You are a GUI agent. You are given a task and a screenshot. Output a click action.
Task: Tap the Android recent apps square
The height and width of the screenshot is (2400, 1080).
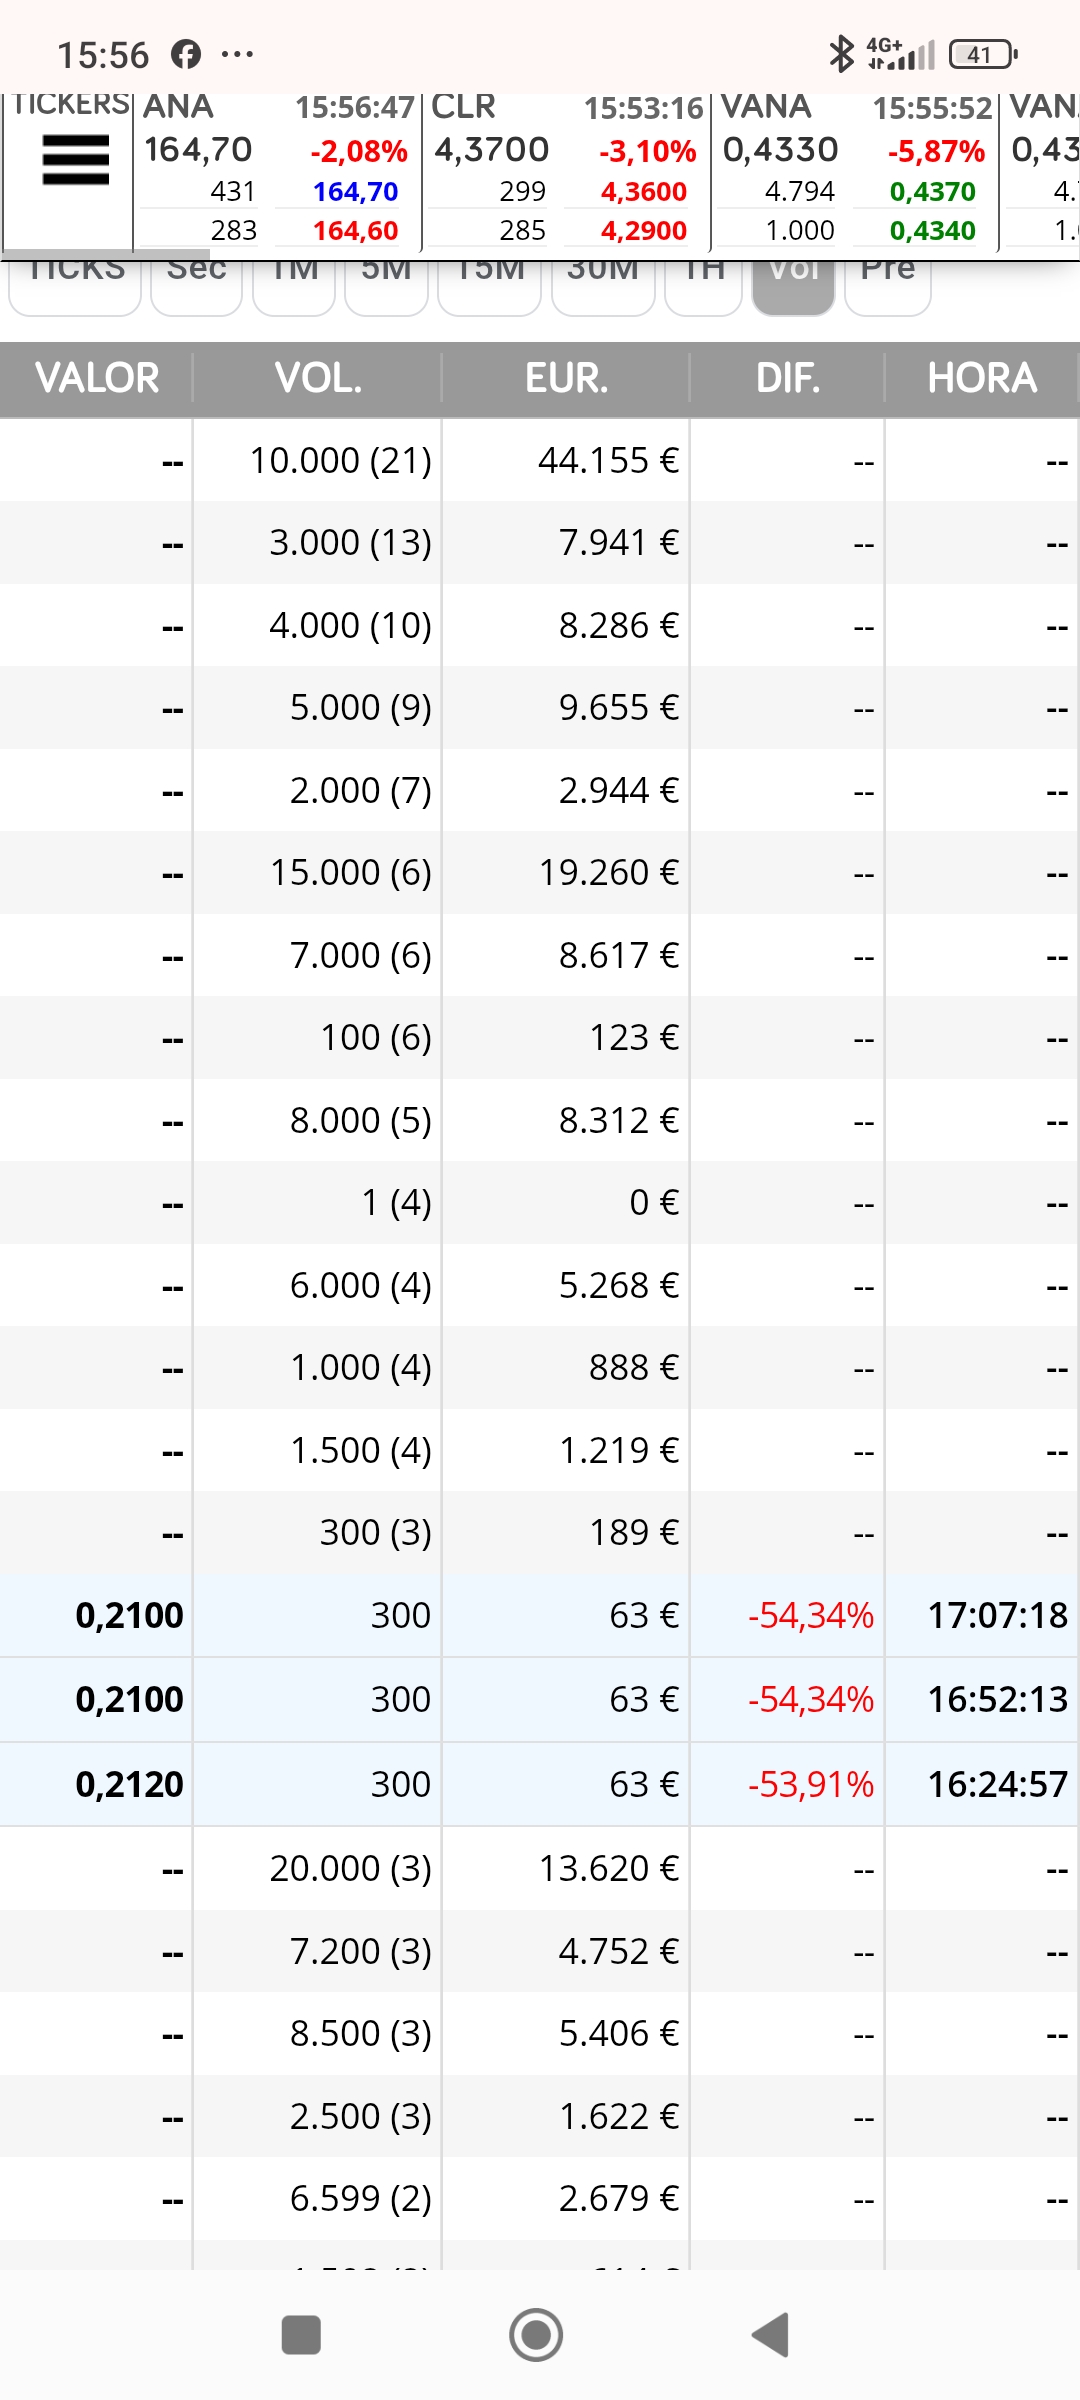click(x=301, y=2335)
